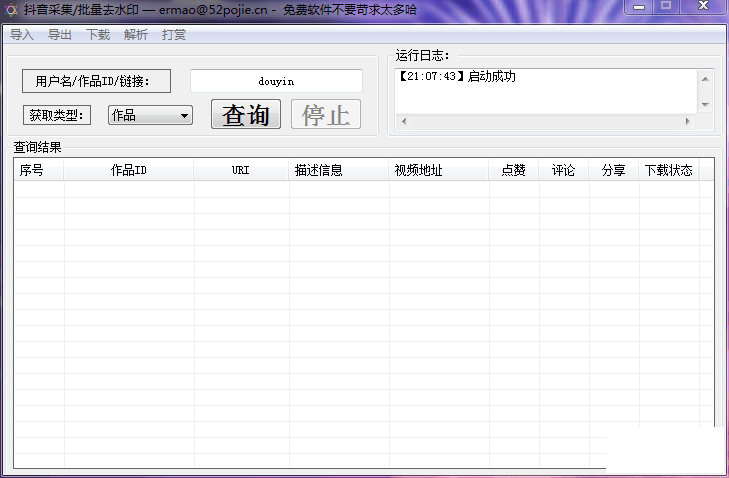Click the log scroll right arrow
729x478 pixels.
tap(688, 121)
